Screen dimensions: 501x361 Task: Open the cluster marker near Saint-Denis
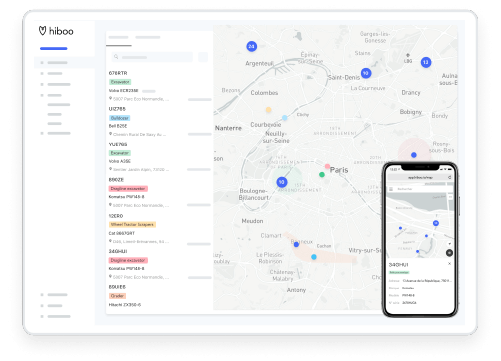[366, 73]
